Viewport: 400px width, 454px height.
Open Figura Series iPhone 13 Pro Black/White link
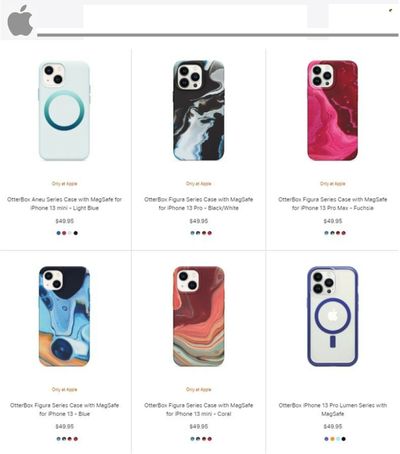[199, 204]
